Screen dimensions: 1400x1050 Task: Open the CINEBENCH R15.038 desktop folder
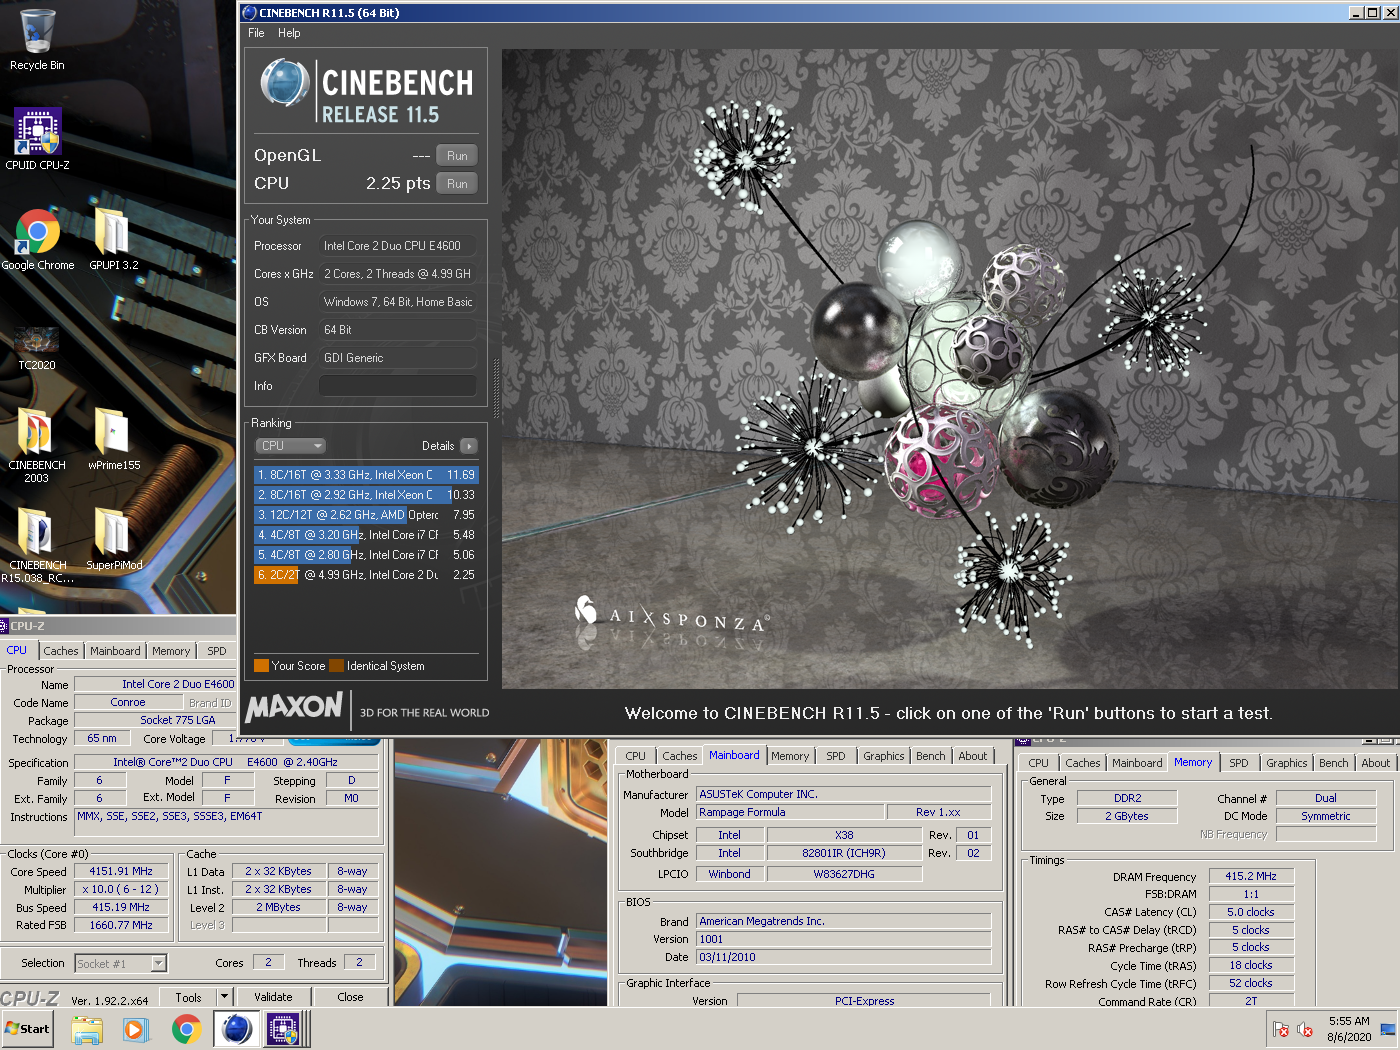click(37, 545)
